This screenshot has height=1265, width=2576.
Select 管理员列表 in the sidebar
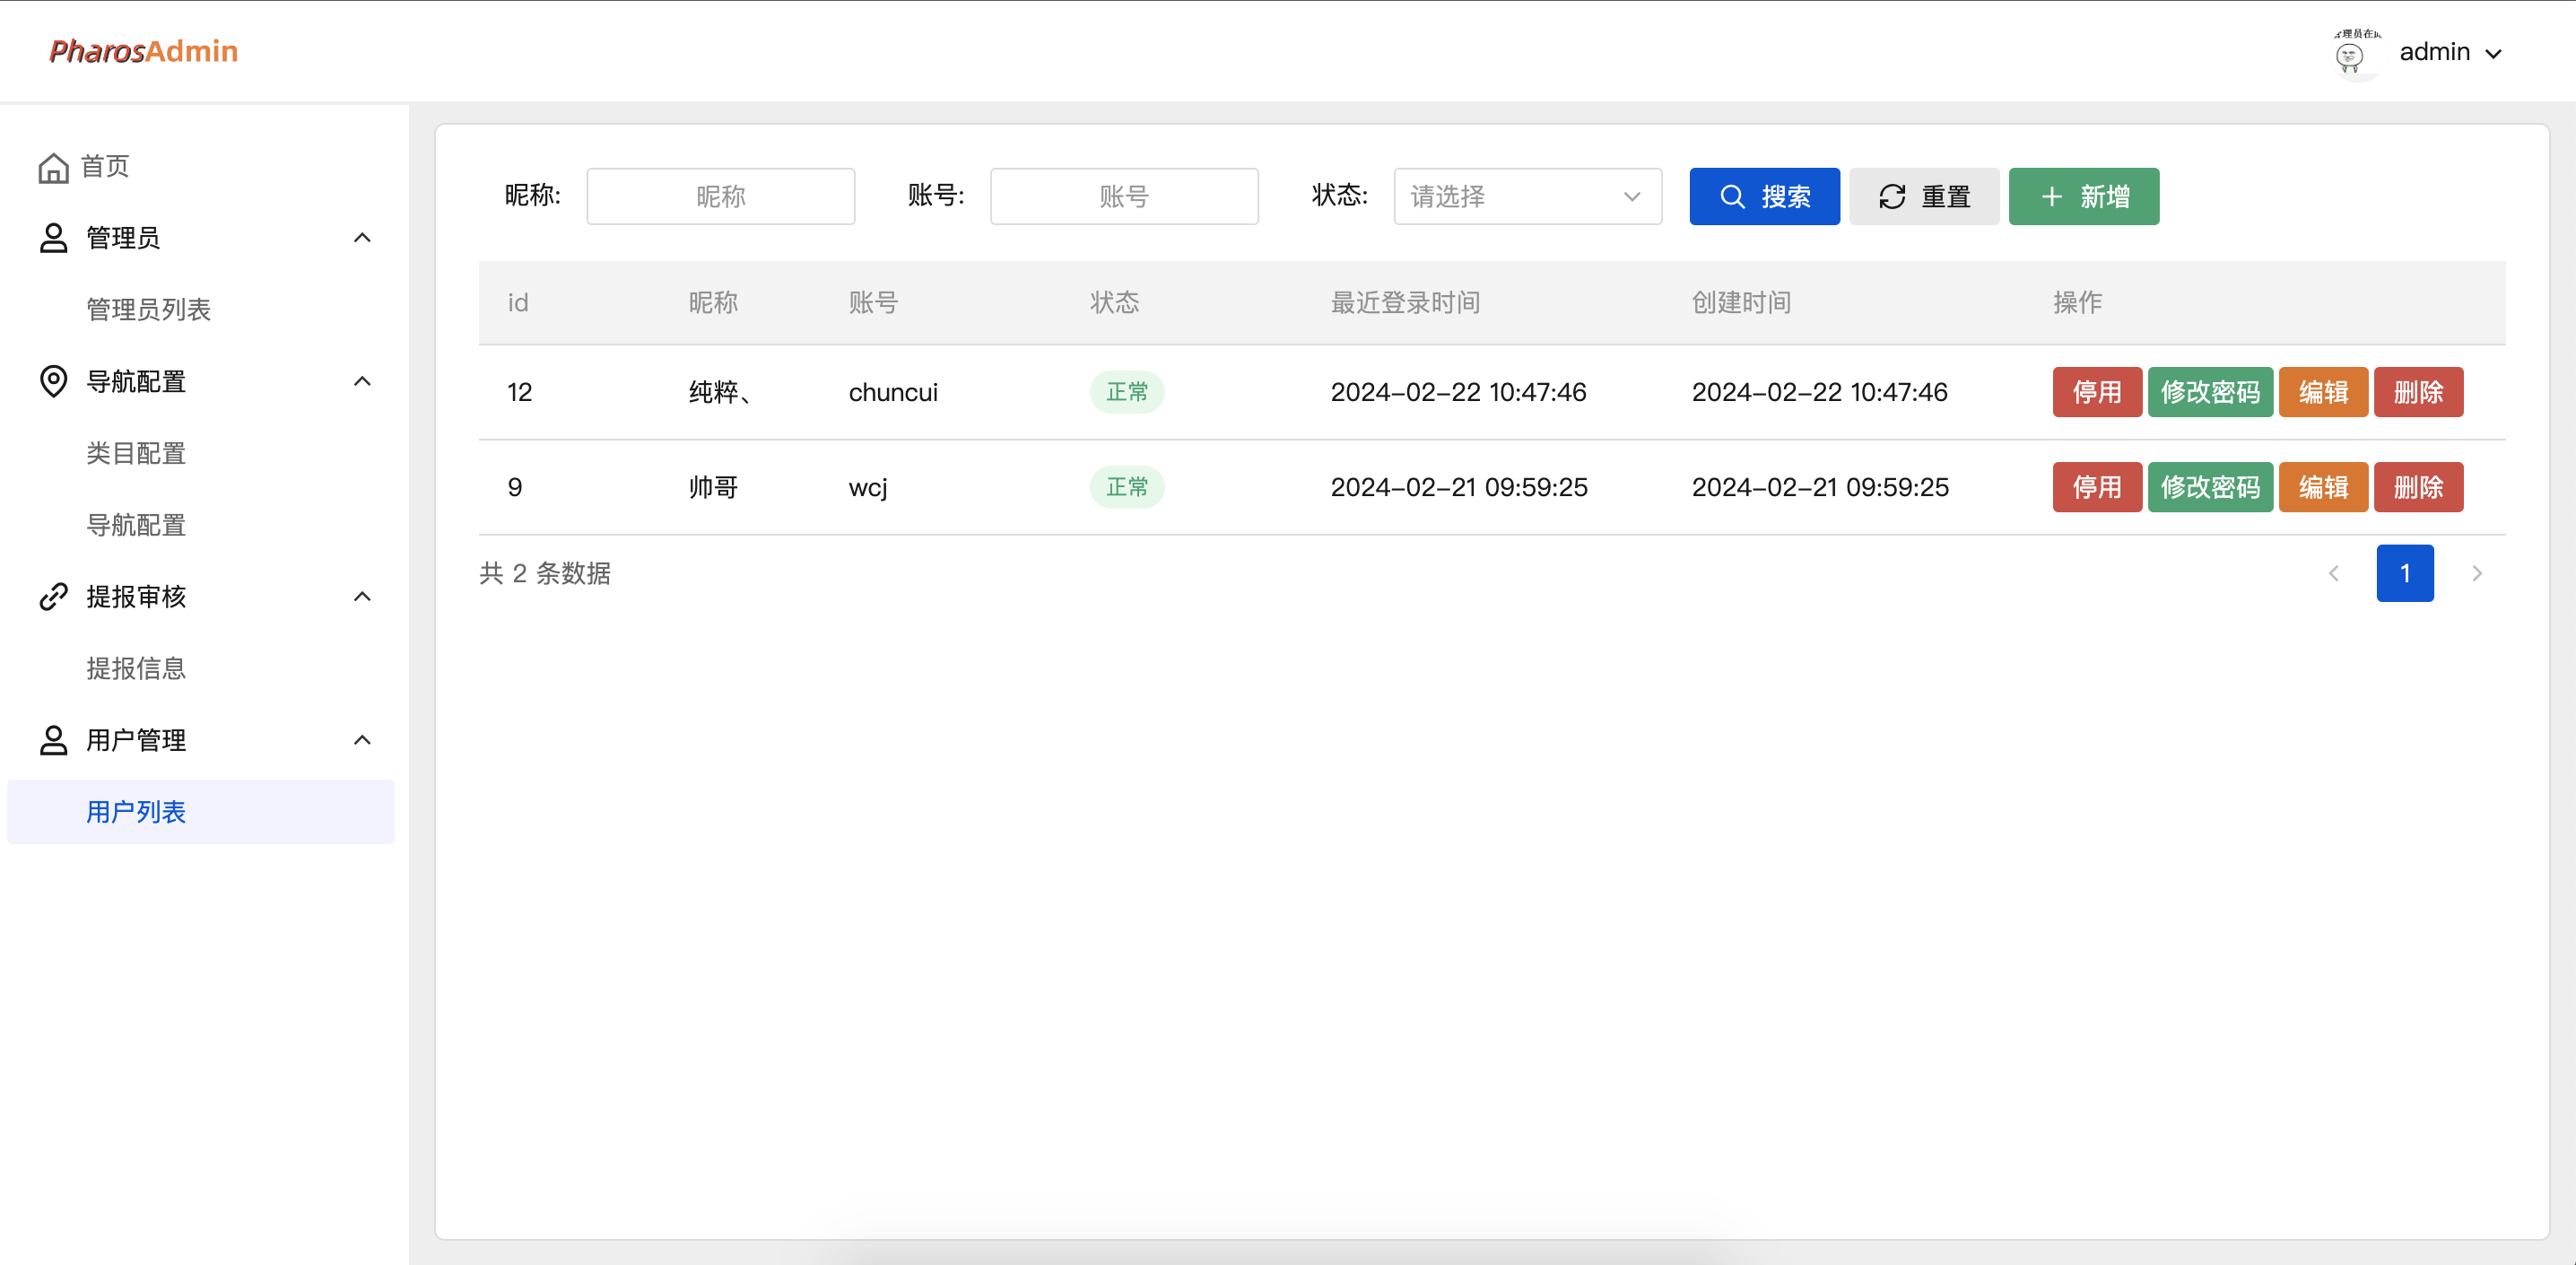coord(148,309)
